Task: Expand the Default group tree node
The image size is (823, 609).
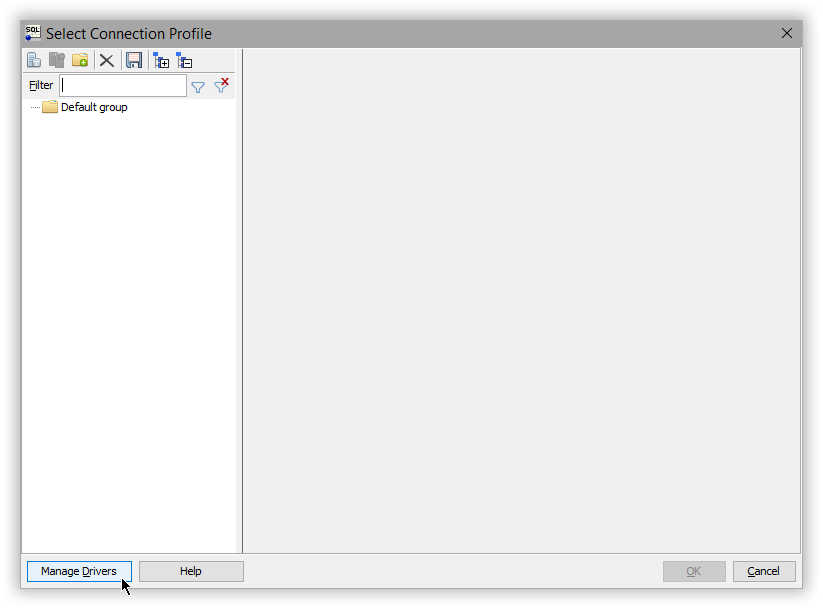Action: click(35, 107)
